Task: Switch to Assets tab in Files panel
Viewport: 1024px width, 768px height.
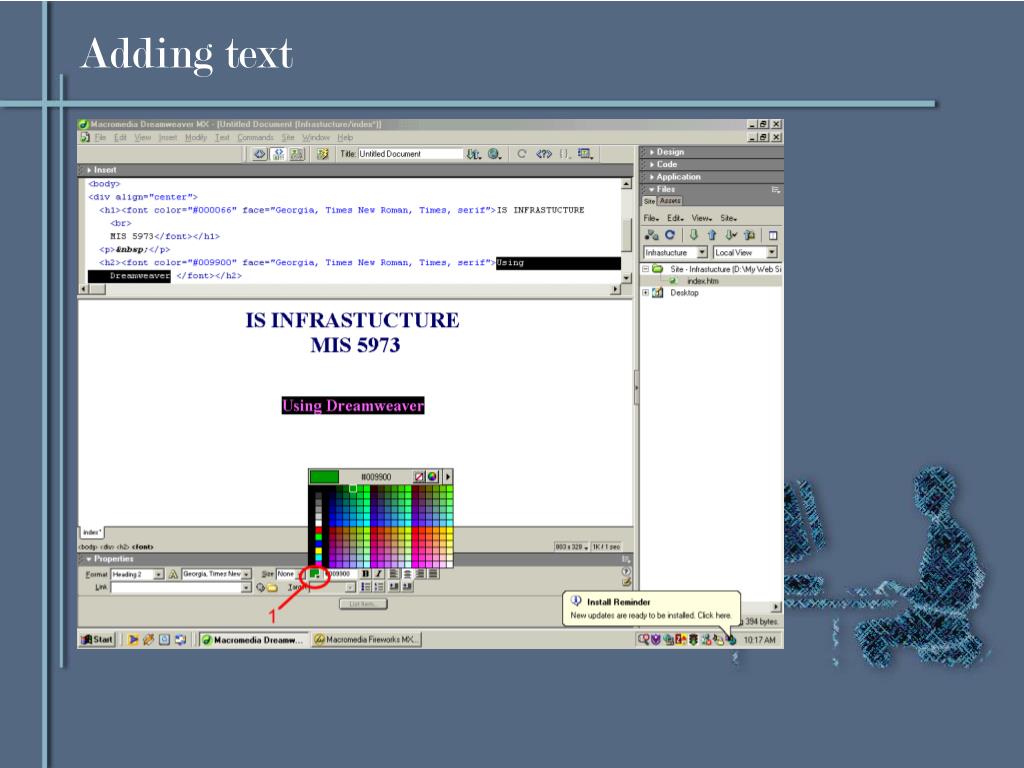Action: tap(670, 201)
